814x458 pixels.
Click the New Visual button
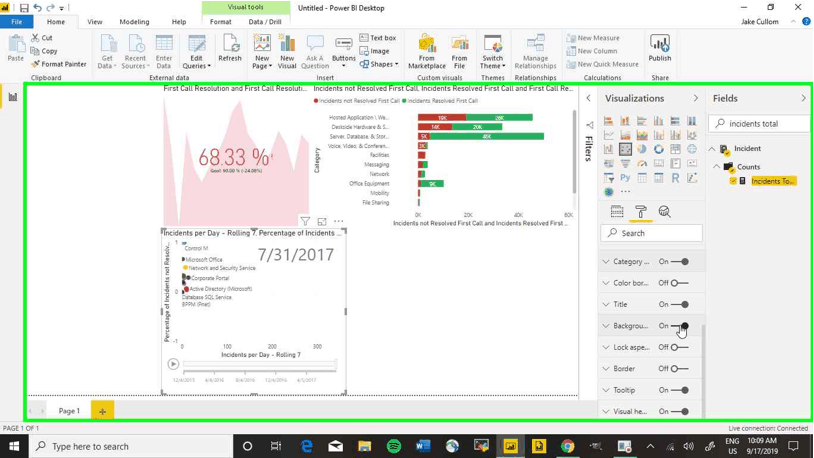point(287,52)
